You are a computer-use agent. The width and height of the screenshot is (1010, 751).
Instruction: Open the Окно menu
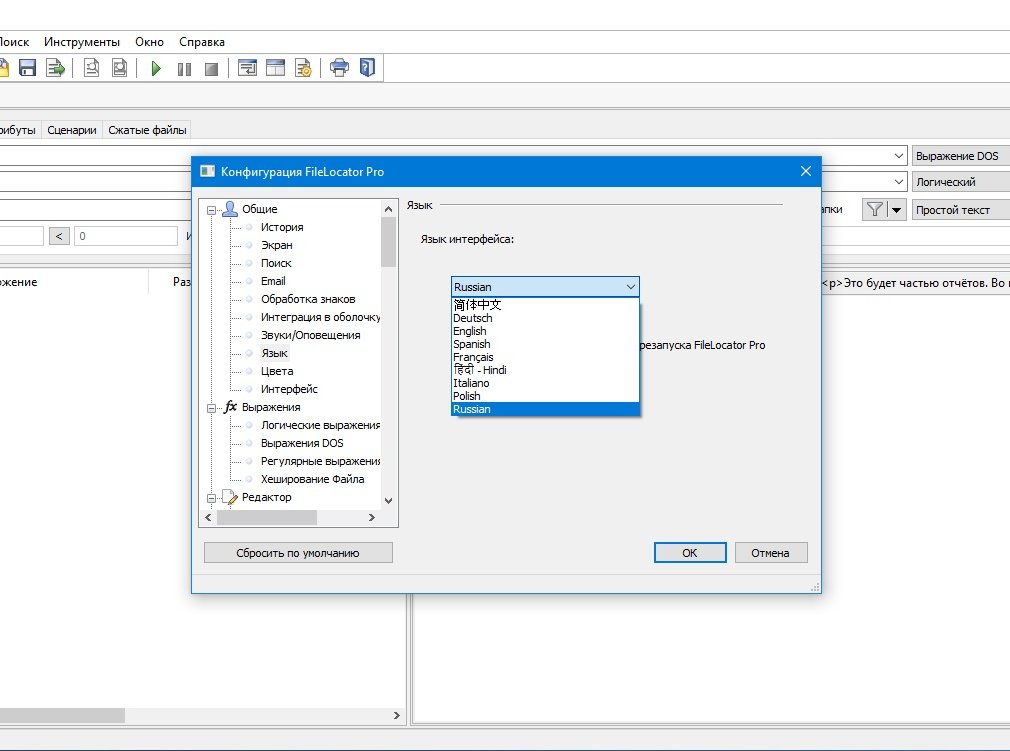coord(149,42)
